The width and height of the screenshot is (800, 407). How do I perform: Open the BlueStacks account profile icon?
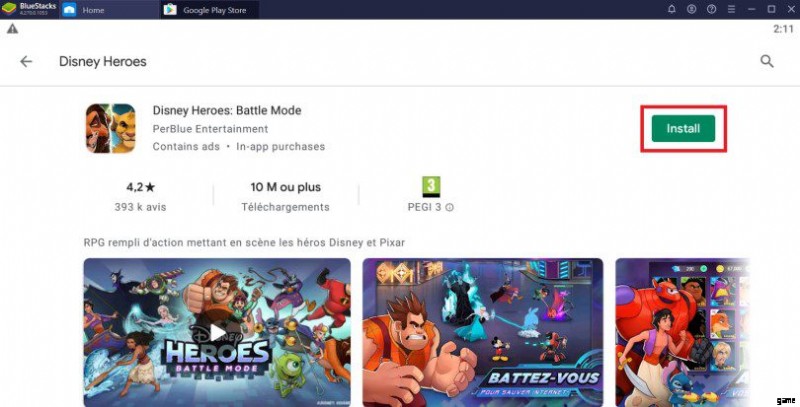coord(690,10)
